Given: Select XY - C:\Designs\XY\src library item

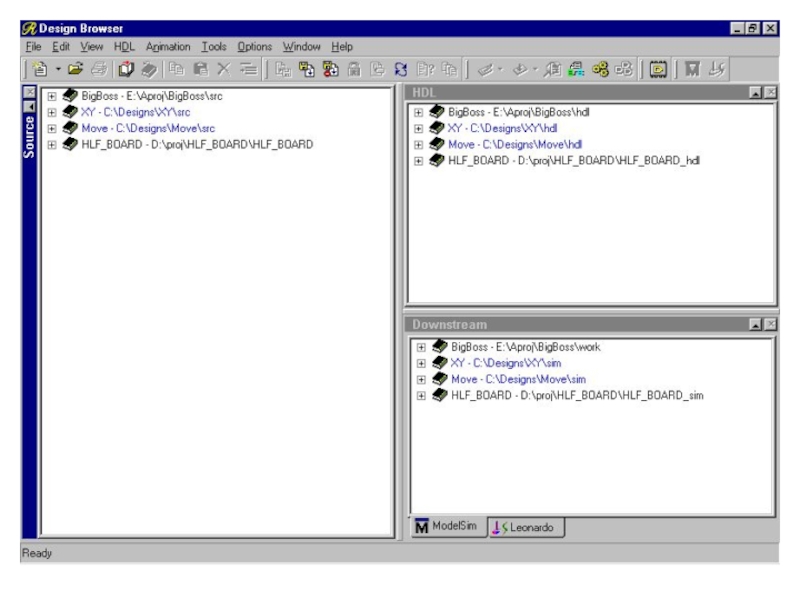Looking at the screenshot, I should 133,113.
